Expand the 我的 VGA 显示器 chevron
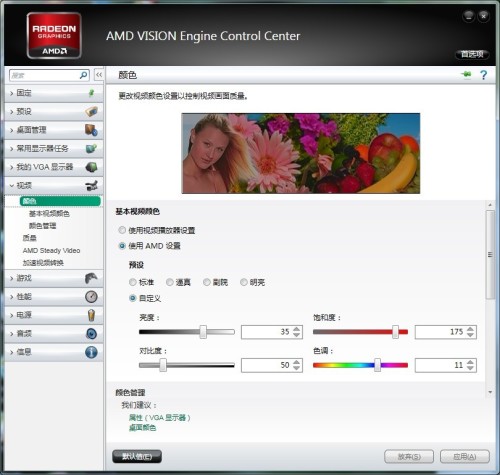Screen dimensions: 500x475 pos(12,167)
